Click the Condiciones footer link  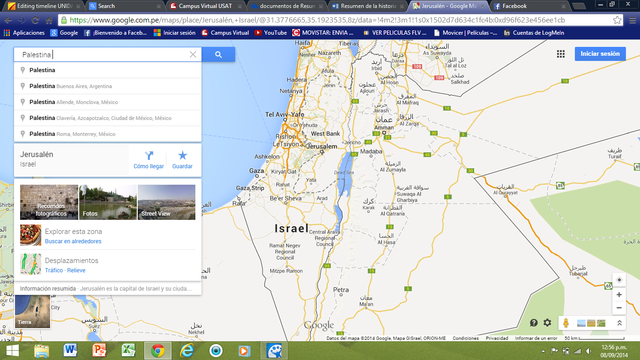465,338
